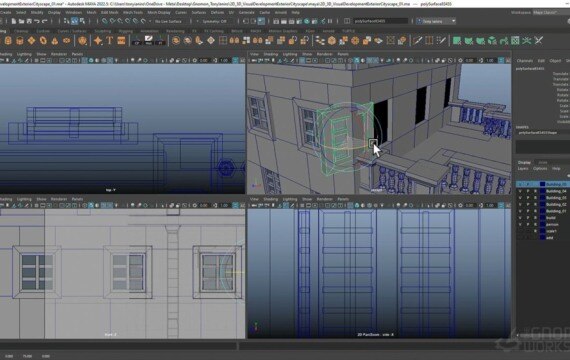Click the gamma icon in persp panel toolbar

481,60
